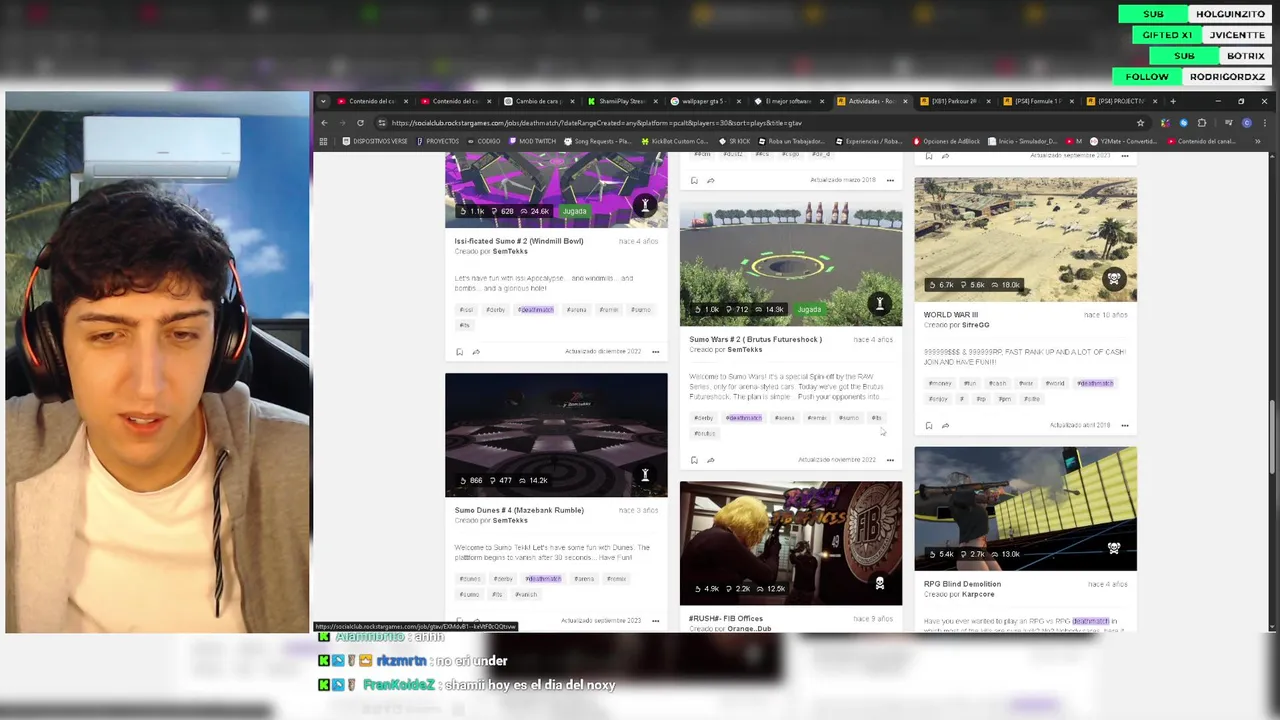Switch to the ShamiiPlay Stream tab
The height and width of the screenshot is (720, 1280).
pyautogui.click(x=622, y=101)
